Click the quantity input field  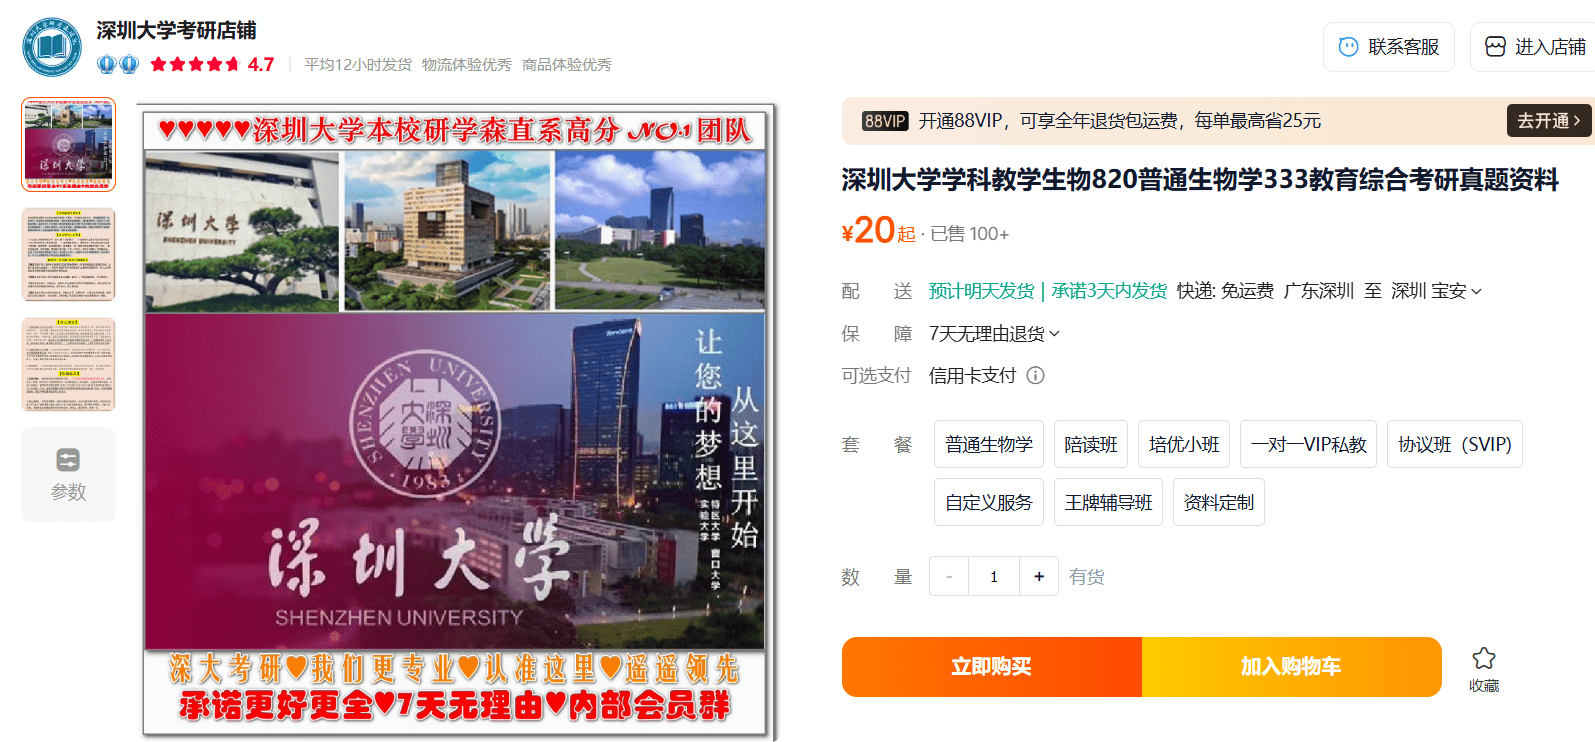994,576
